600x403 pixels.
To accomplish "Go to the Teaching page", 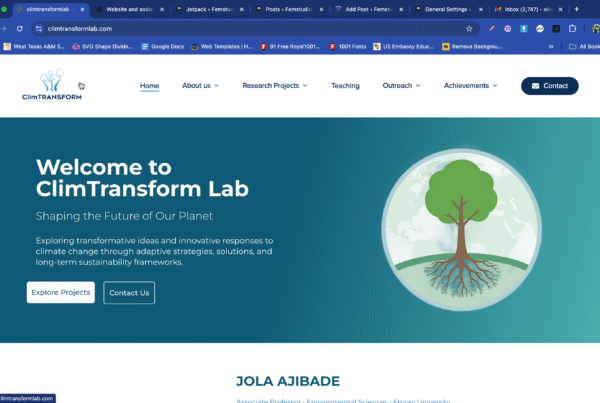I will (x=345, y=86).
